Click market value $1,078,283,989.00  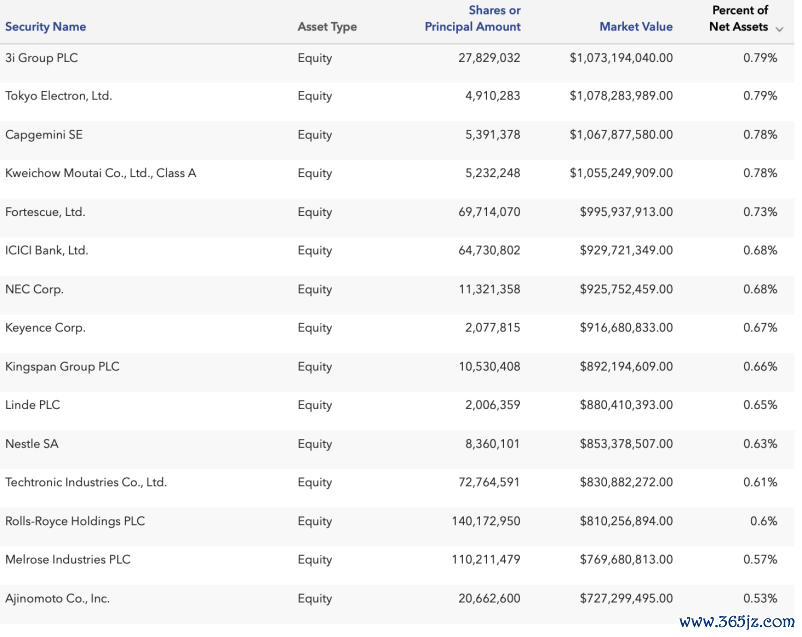coord(621,96)
